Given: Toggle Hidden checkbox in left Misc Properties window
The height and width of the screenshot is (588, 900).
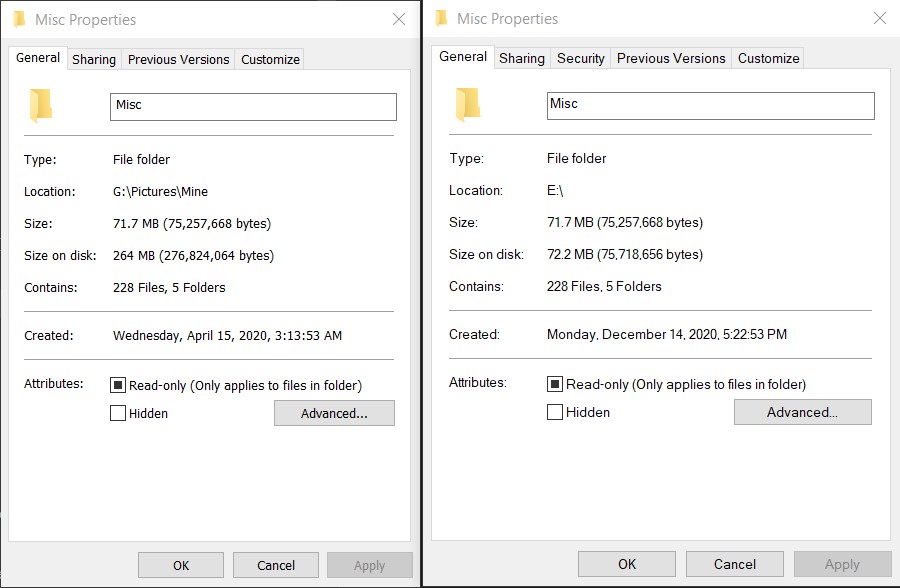Looking at the screenshot, I should click(x=118, y=413).
